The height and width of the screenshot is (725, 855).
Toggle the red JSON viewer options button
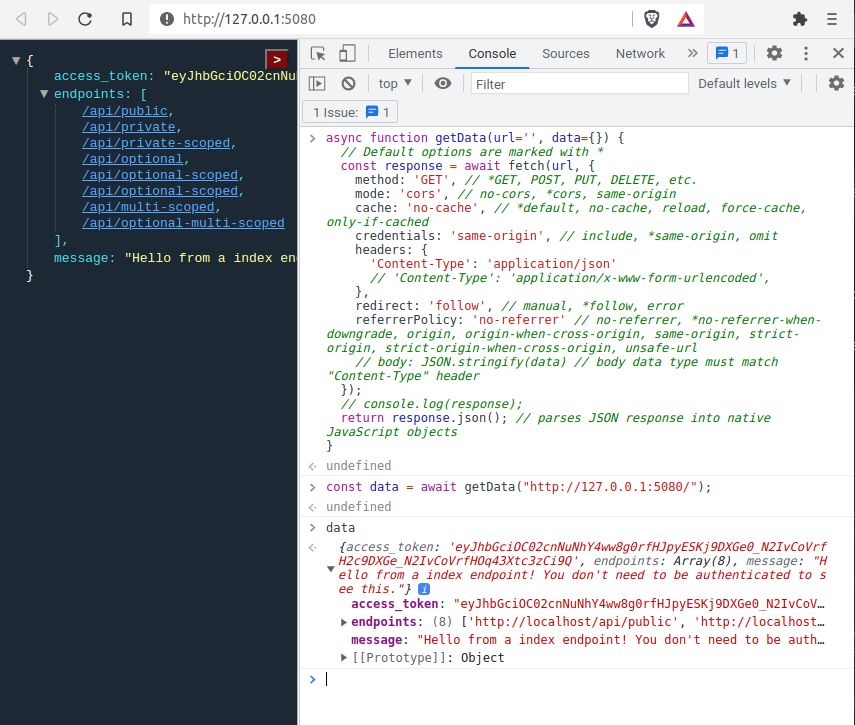pos(276,59)
